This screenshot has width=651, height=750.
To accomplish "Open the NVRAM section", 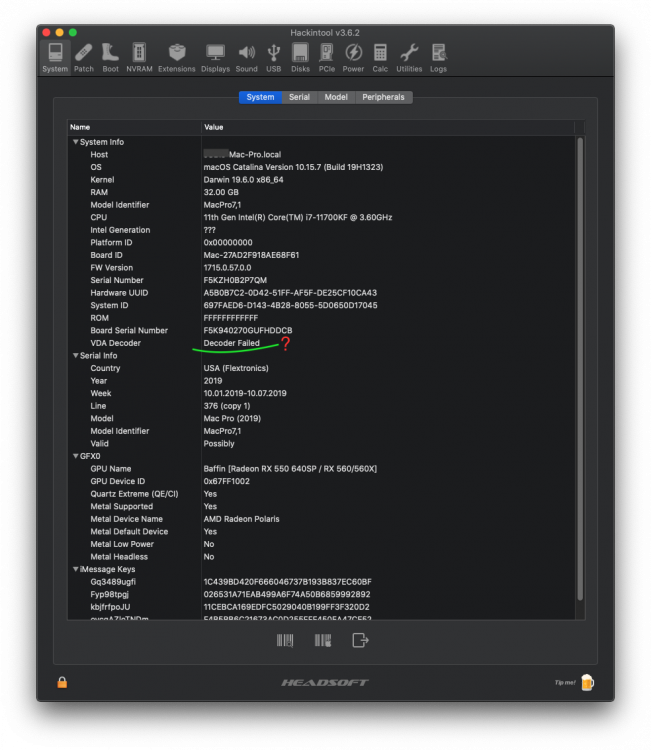I will point(139,58).
